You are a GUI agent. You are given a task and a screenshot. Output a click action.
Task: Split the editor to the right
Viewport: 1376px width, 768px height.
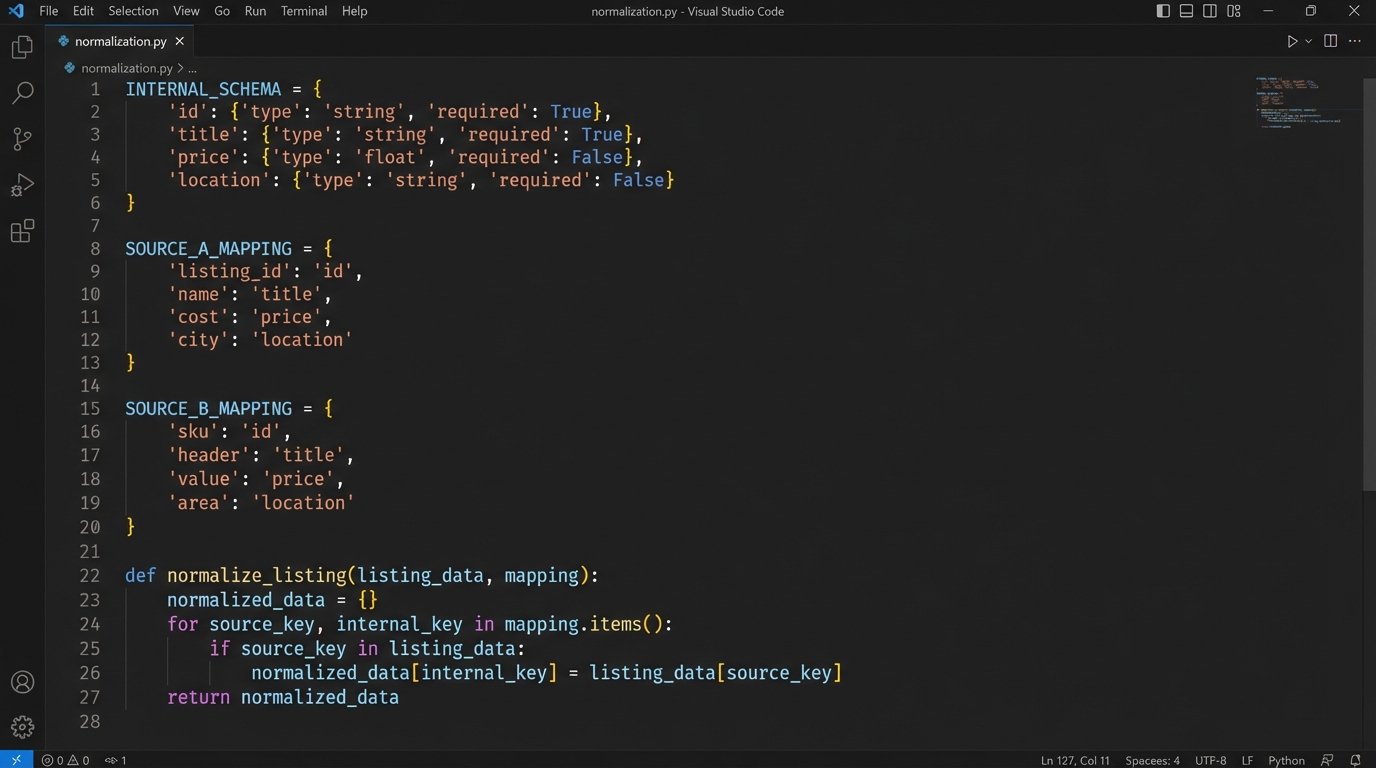[x=1330, y=40]
